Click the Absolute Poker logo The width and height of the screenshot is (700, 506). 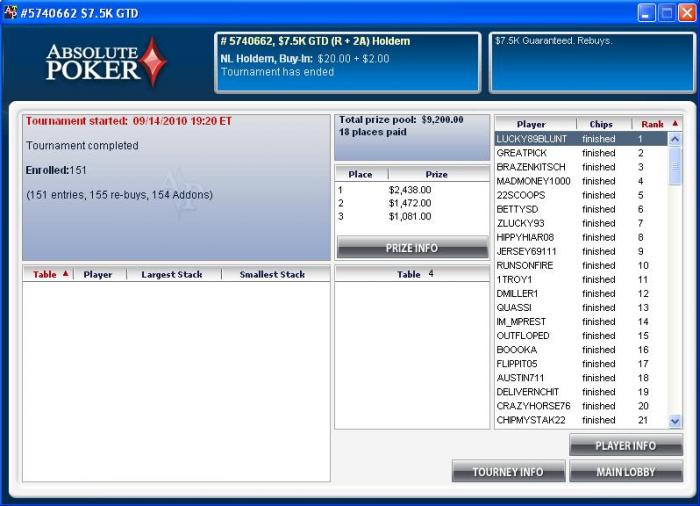[106, 62]
